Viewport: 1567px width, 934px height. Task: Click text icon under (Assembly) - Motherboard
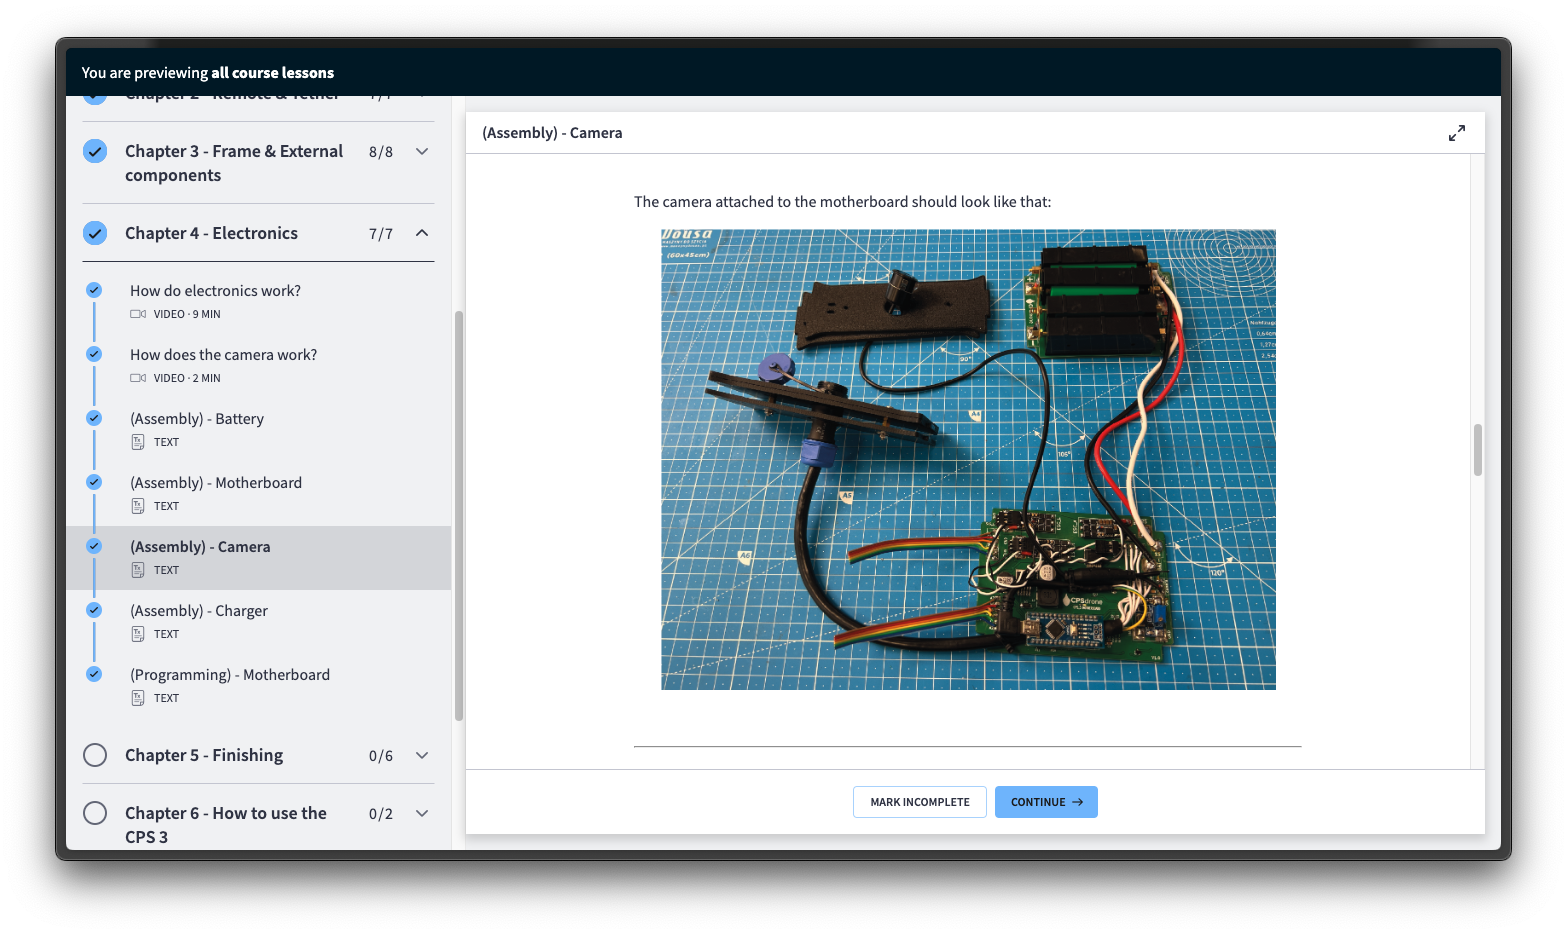tap(138, 506)
